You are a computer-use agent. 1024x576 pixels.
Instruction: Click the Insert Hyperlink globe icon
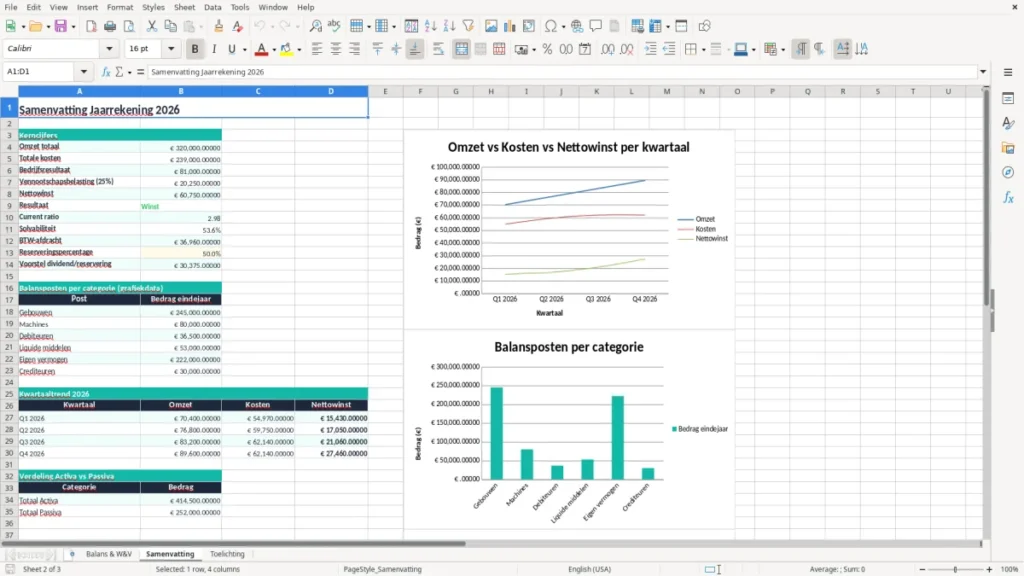click(577, 26)
